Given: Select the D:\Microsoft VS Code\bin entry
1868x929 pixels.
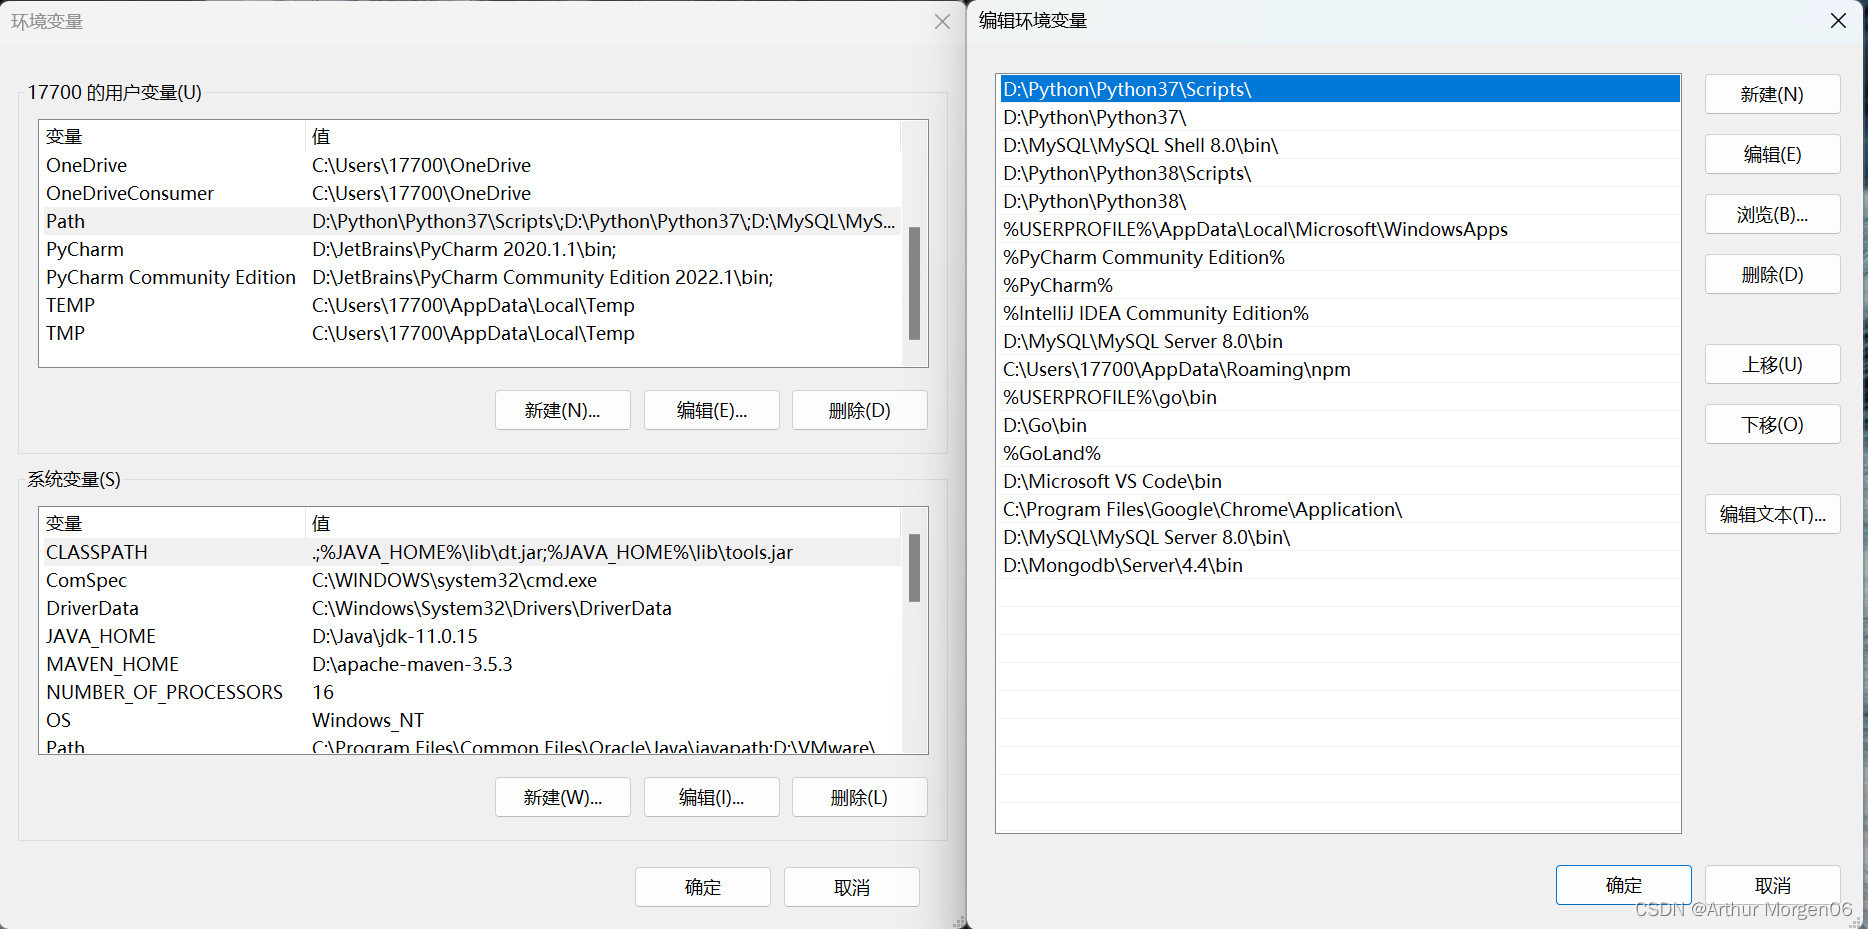Looking at the screenshot, I should [1339, 481].
